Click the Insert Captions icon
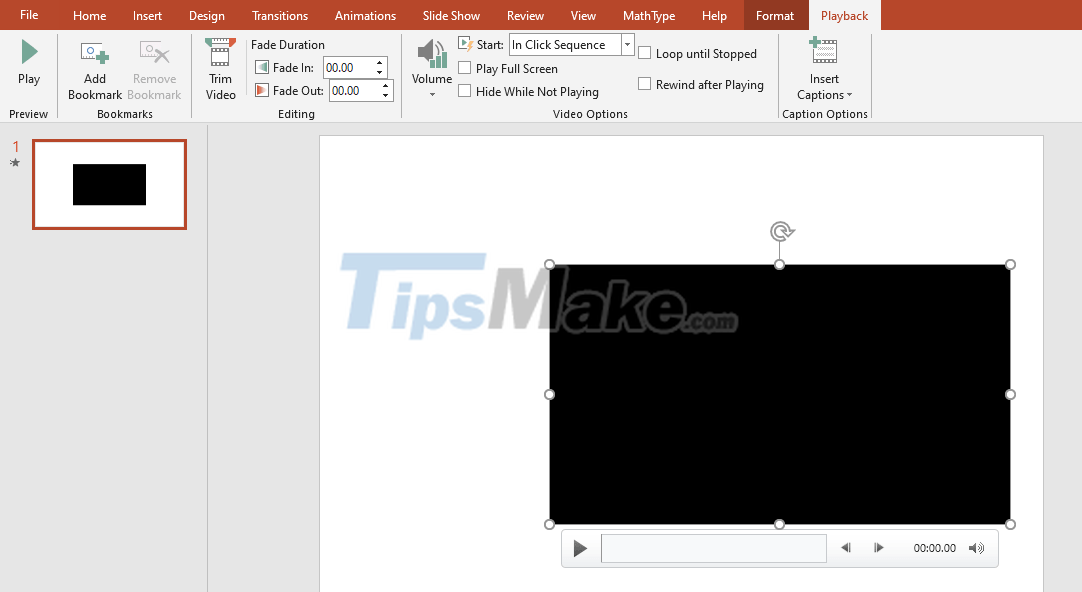This screenshot has height=592, width=1082. (x=823, y=50)
